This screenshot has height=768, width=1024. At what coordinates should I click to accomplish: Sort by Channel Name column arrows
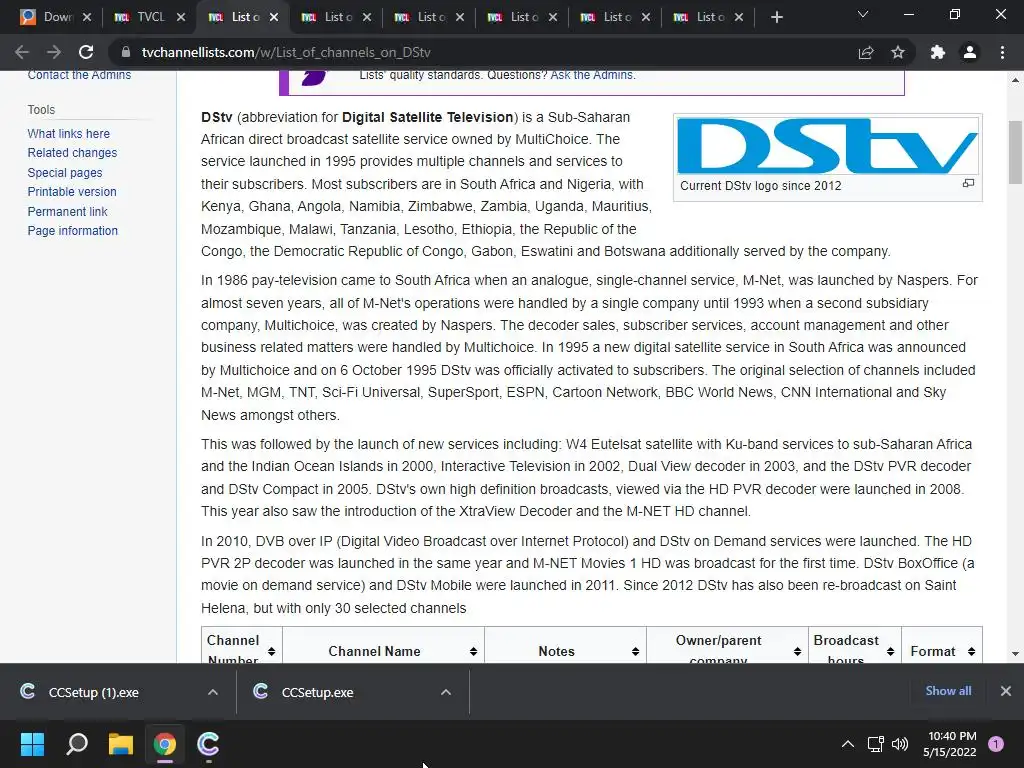click(473, 651)
